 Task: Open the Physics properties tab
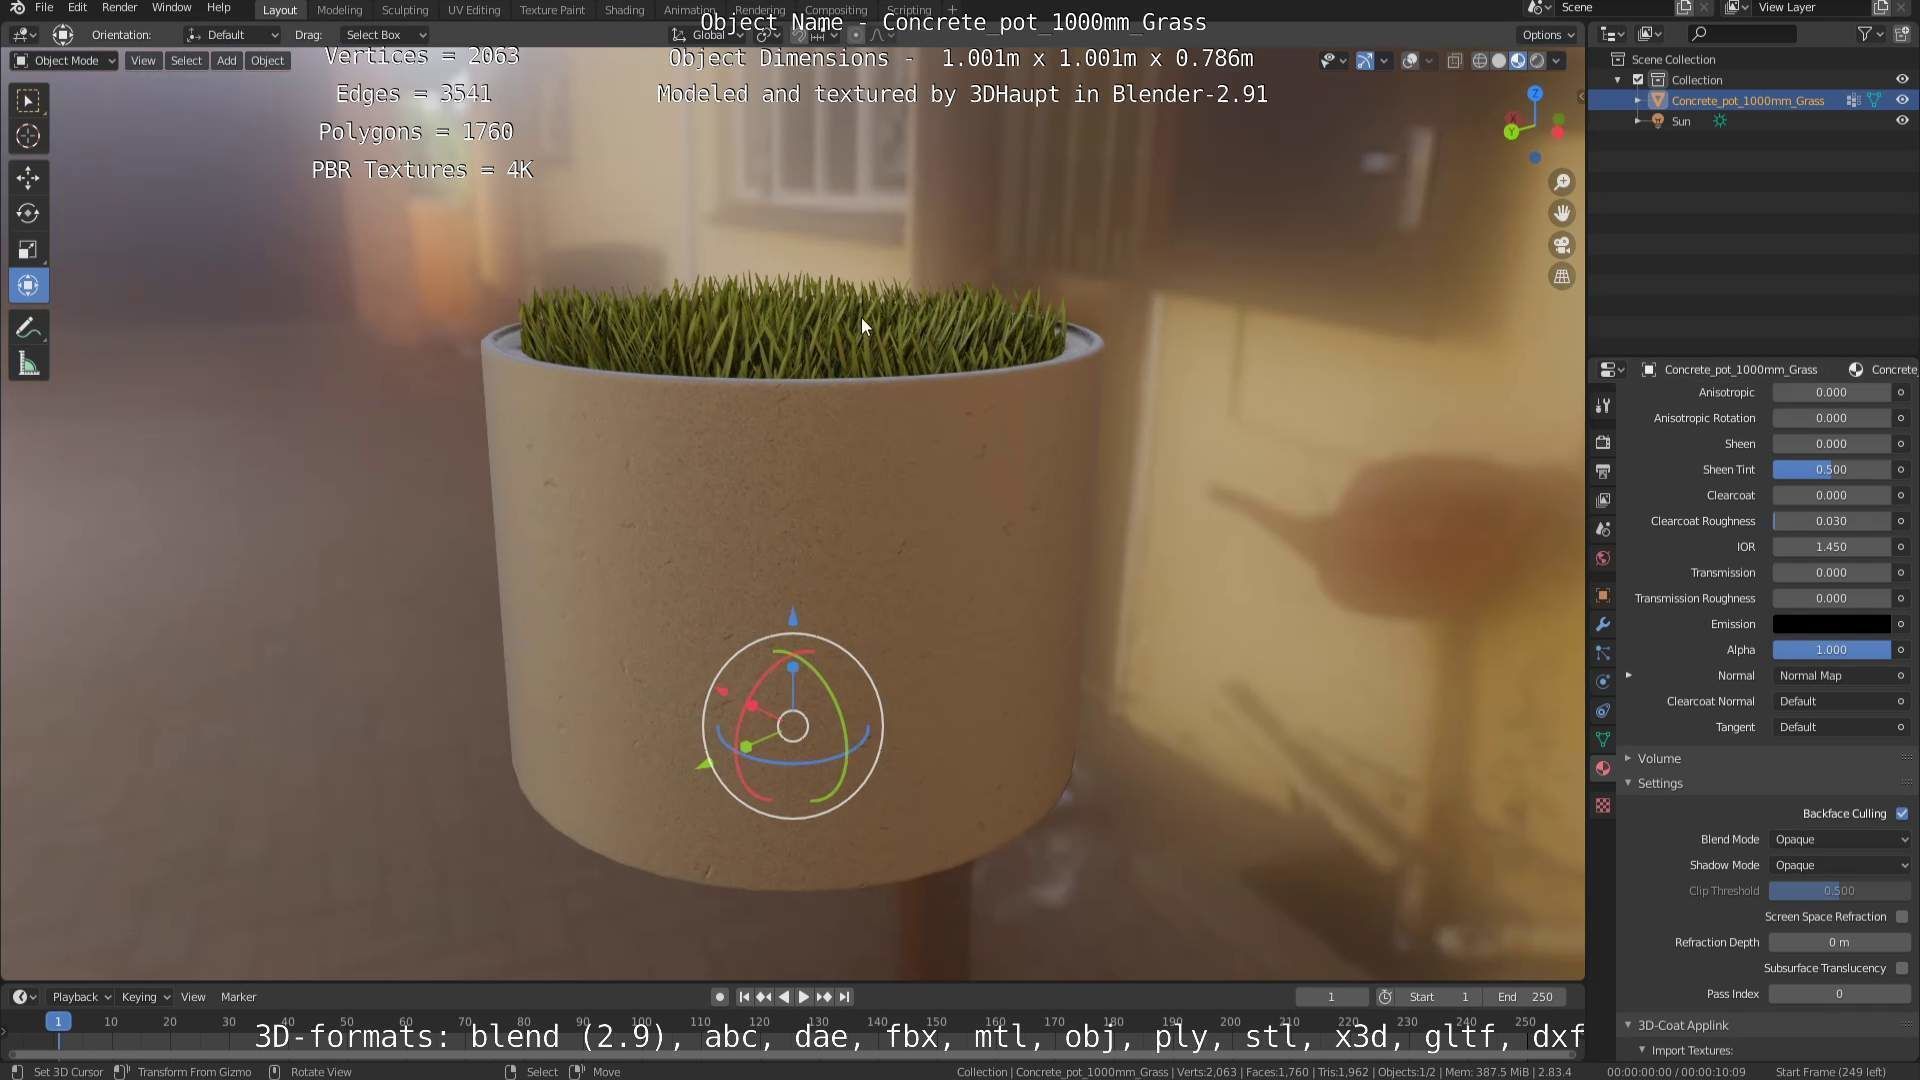tap(1603, 682)
